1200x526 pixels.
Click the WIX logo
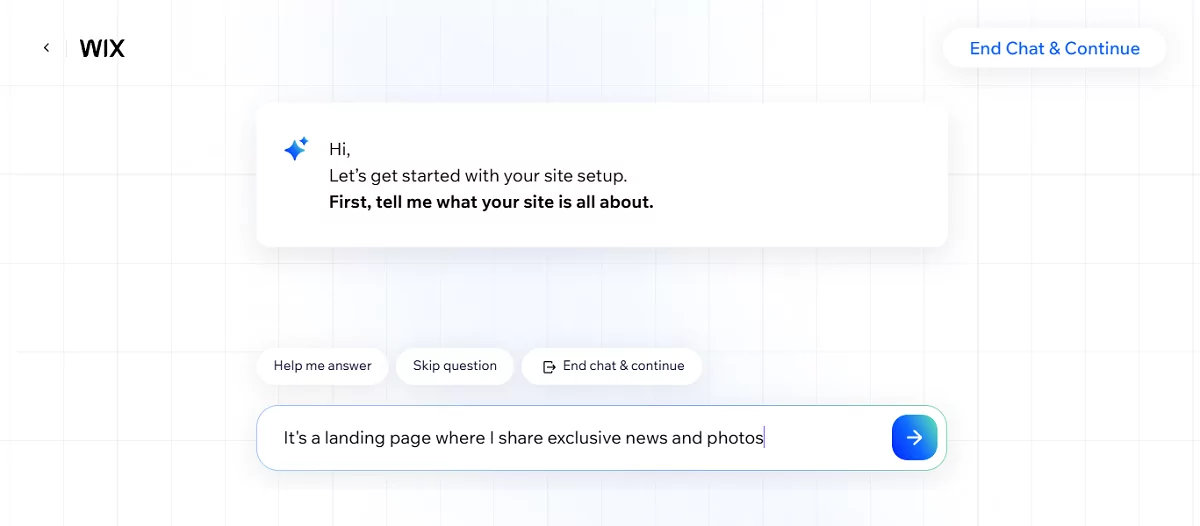[102, 48]
